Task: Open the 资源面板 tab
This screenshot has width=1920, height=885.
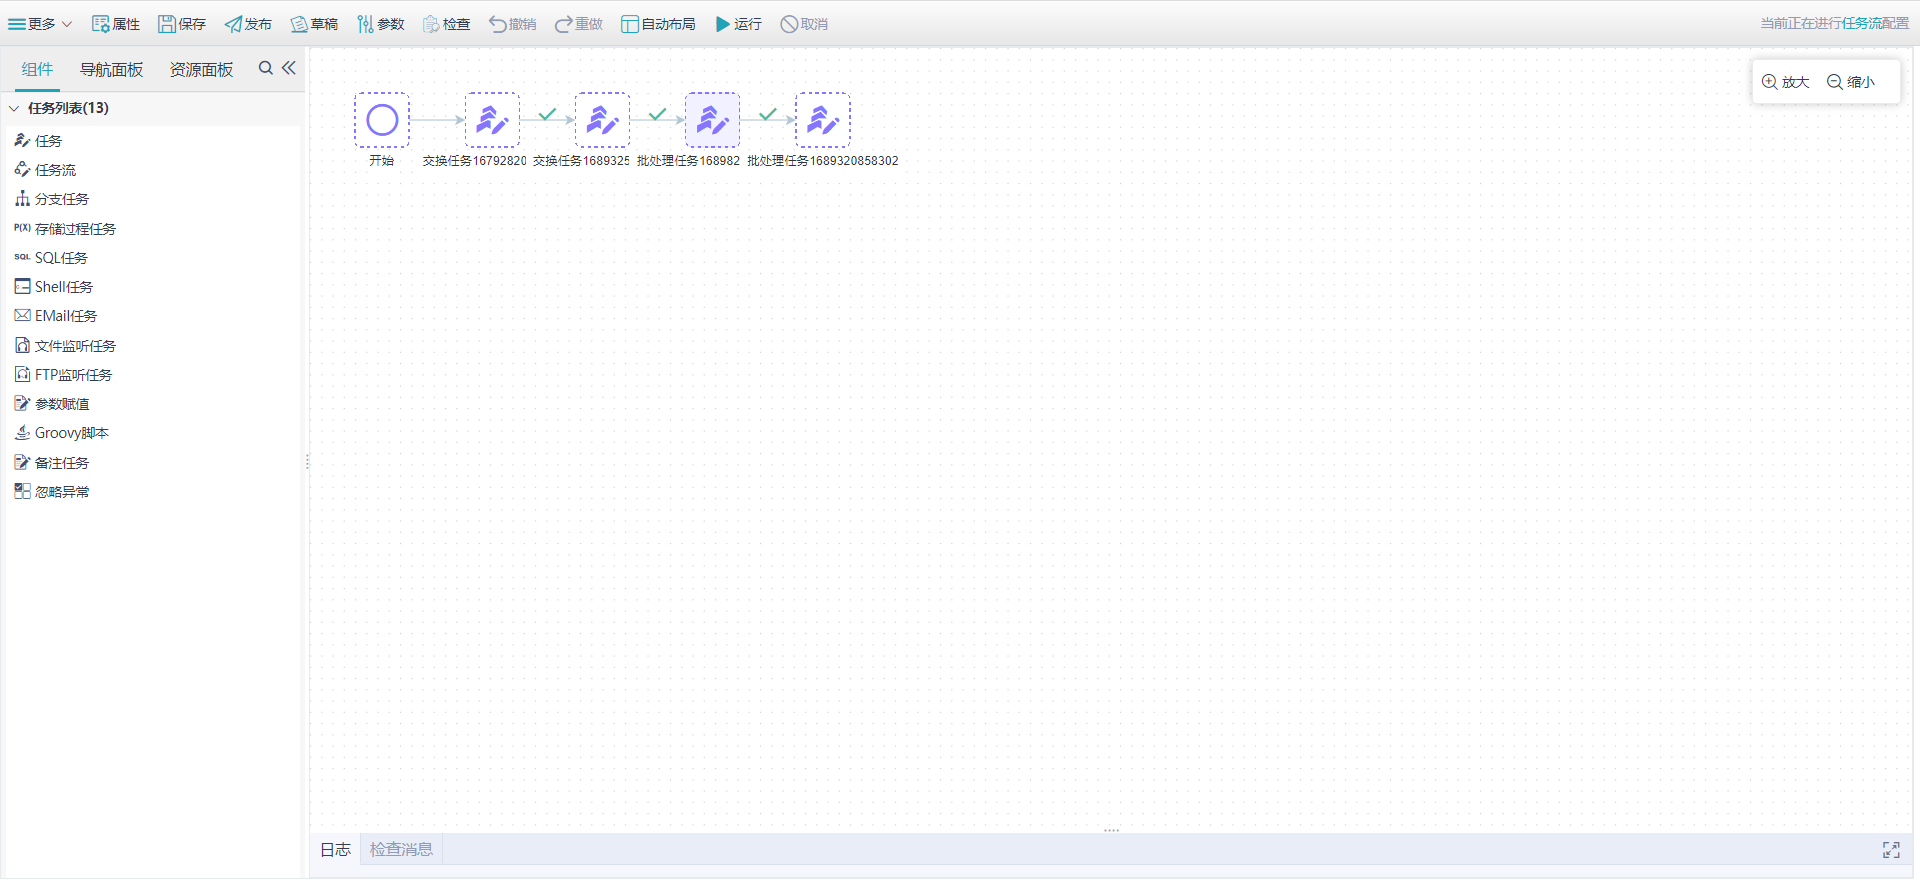Action: [201, 69]
